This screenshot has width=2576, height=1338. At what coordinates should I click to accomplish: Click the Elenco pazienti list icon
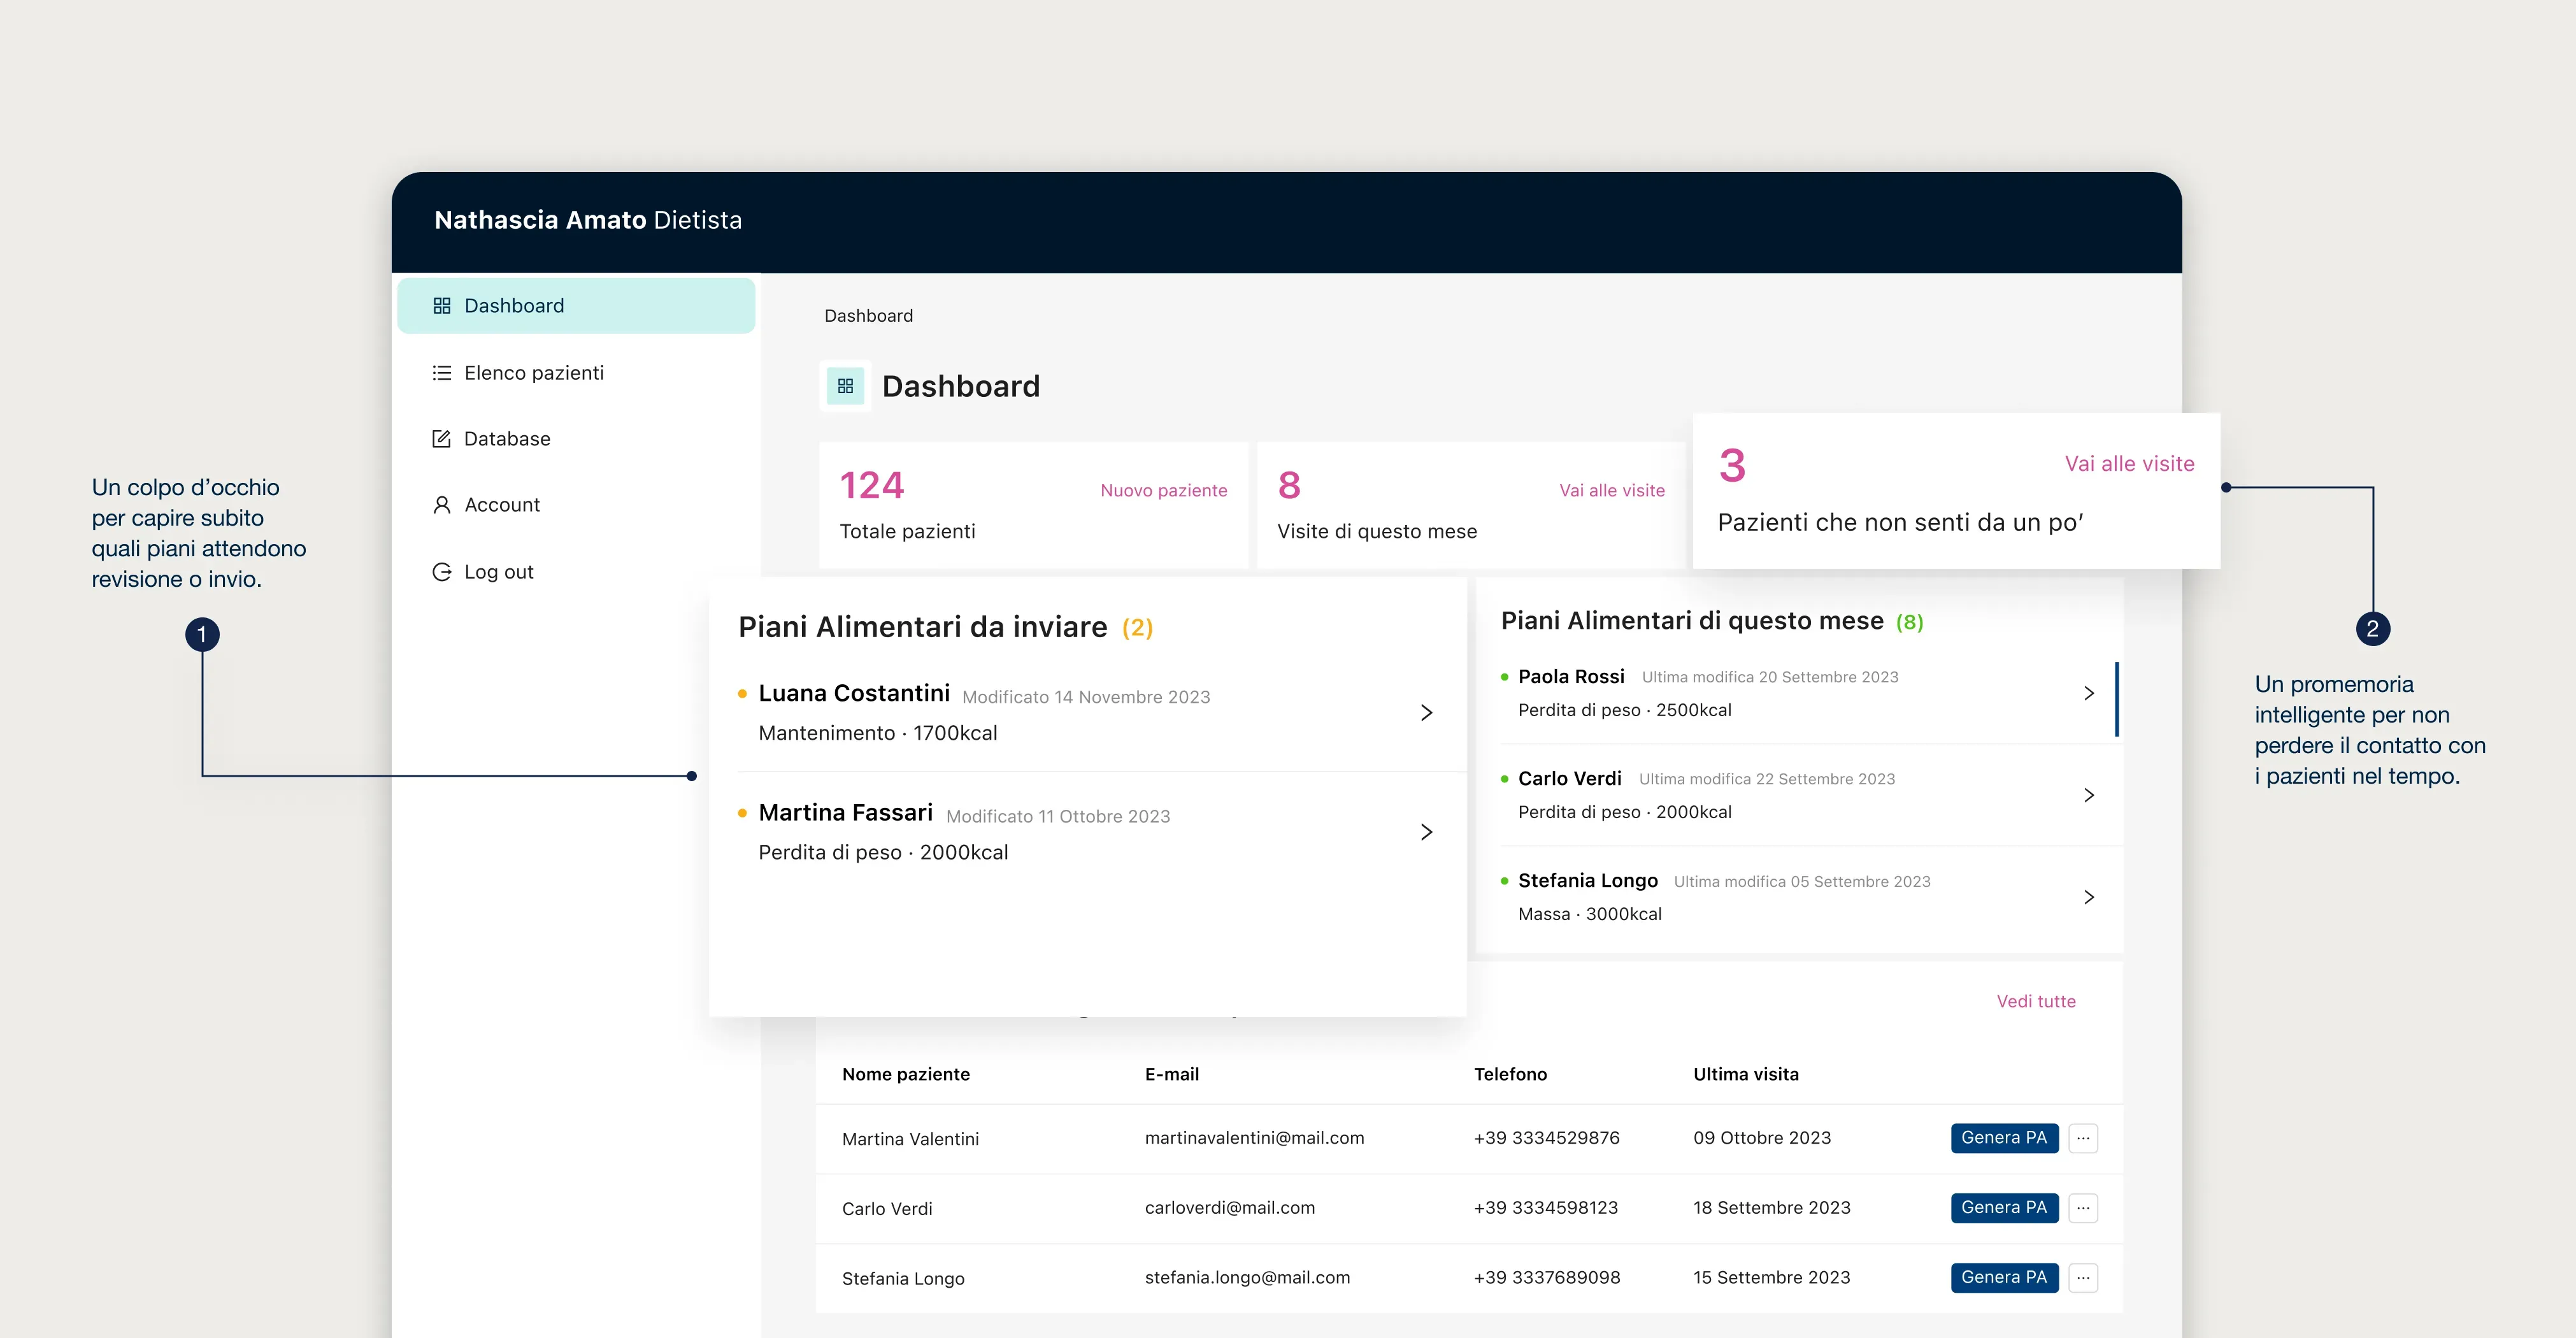pos(441,373)
